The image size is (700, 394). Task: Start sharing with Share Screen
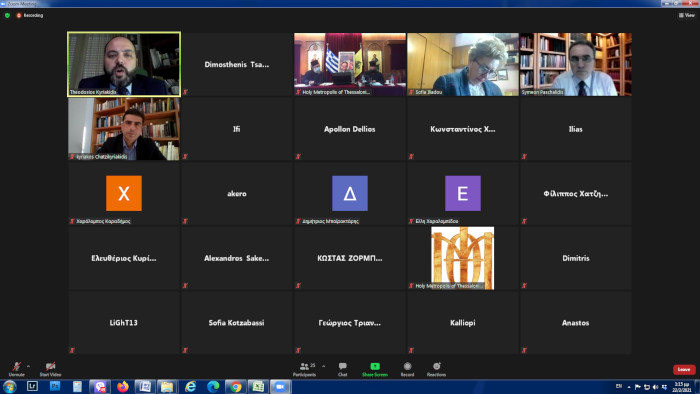click(375, 369)
